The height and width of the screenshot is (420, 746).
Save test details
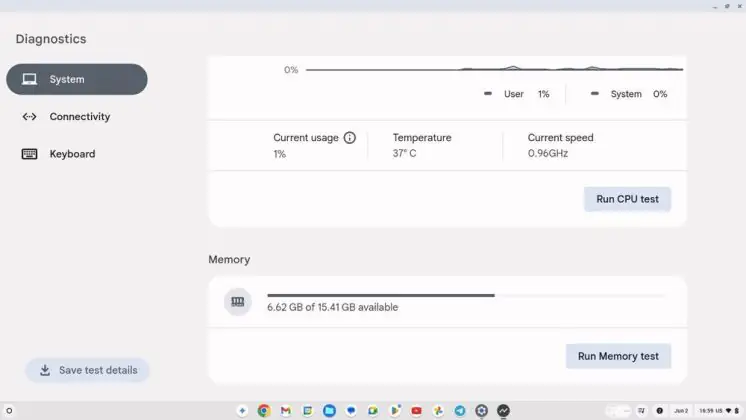coord(88,370)
